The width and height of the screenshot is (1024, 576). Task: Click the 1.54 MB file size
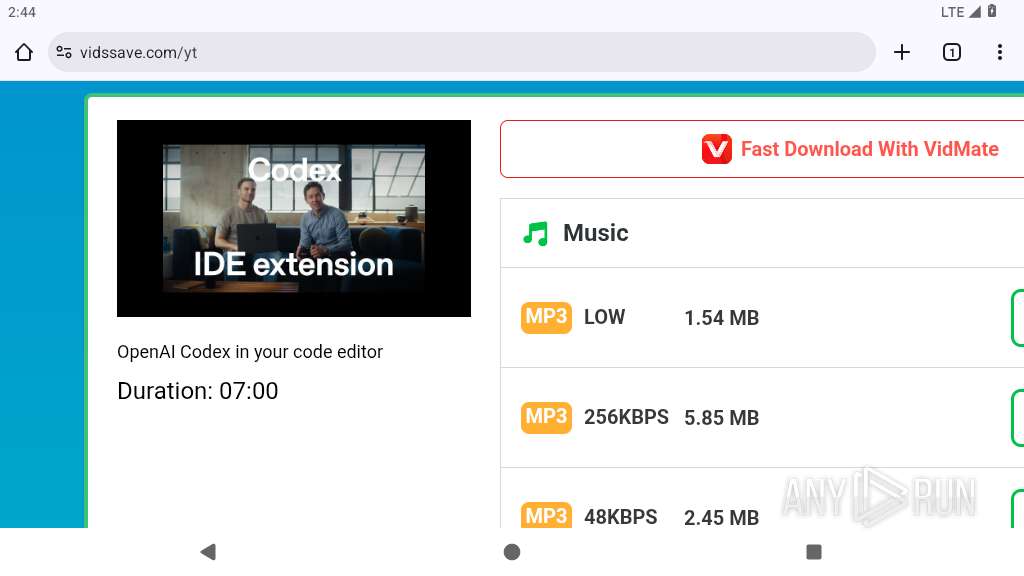721,318
